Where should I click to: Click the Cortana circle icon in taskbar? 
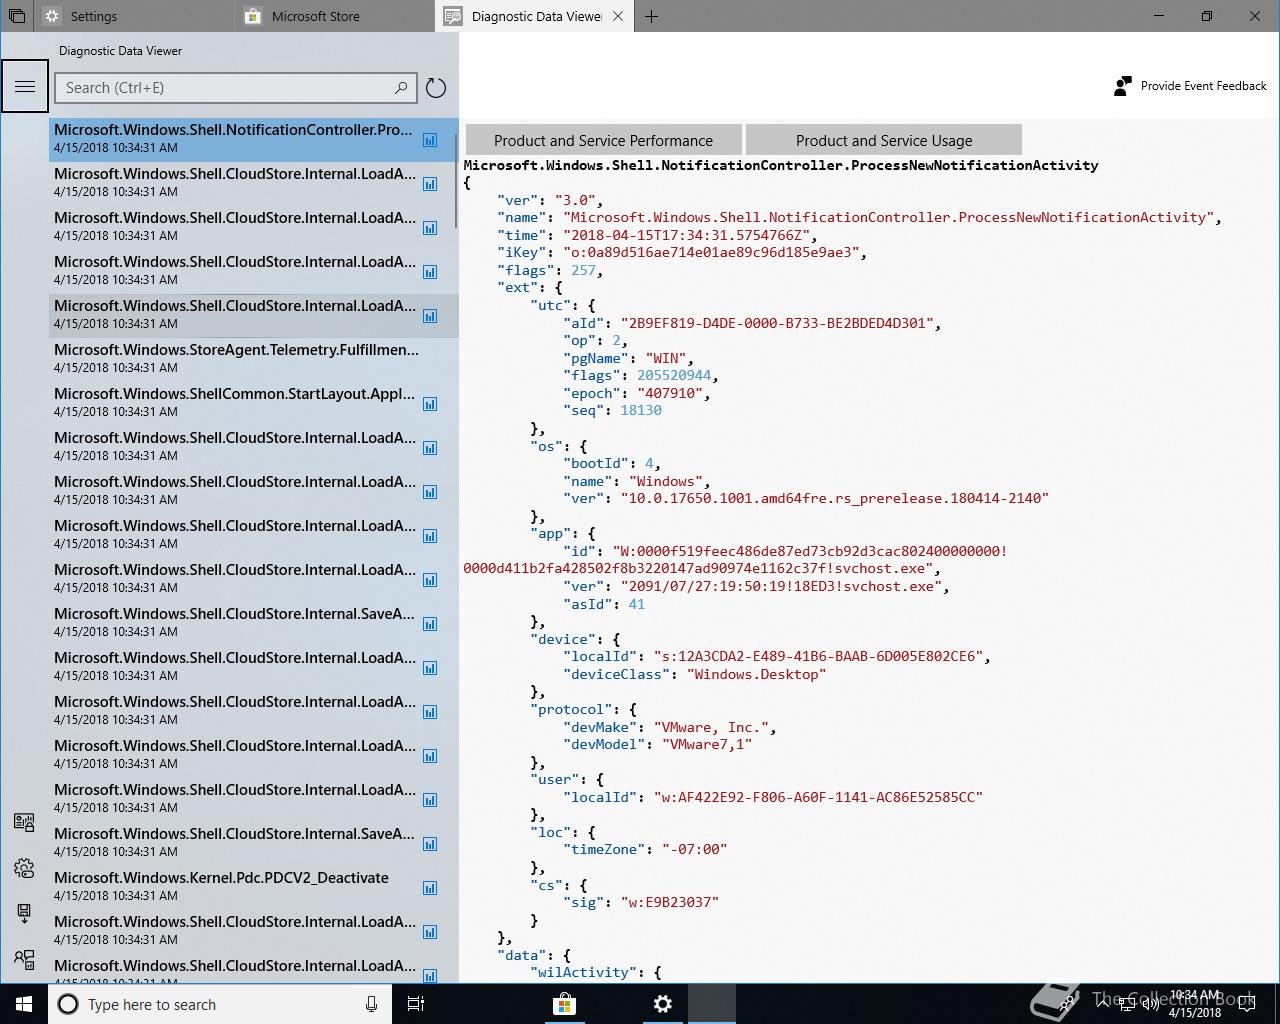tap(68, 1004)
